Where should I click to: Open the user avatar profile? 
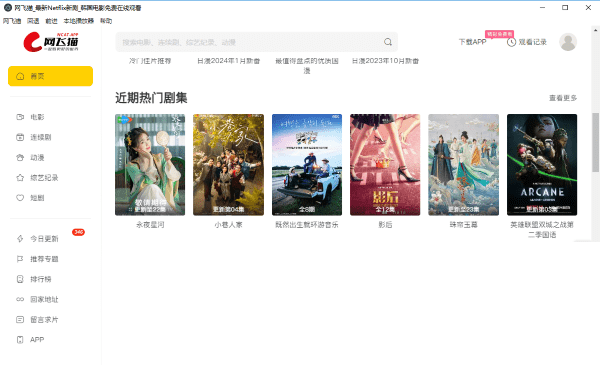(568, 42)
